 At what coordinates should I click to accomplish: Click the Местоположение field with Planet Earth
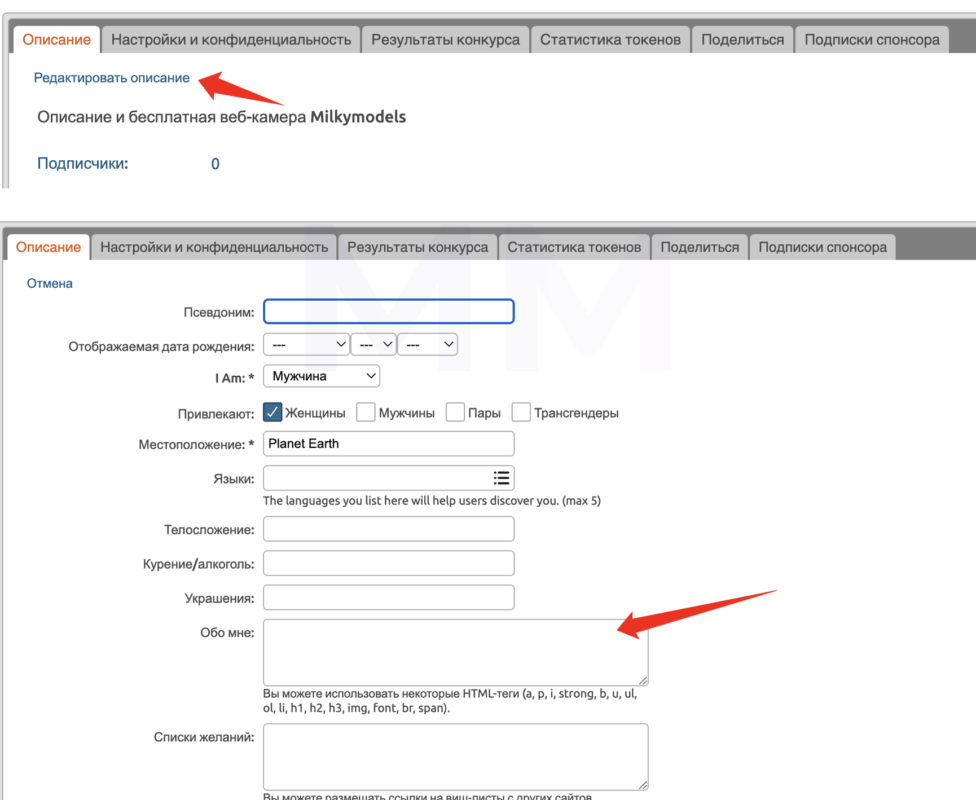(389, 444)
